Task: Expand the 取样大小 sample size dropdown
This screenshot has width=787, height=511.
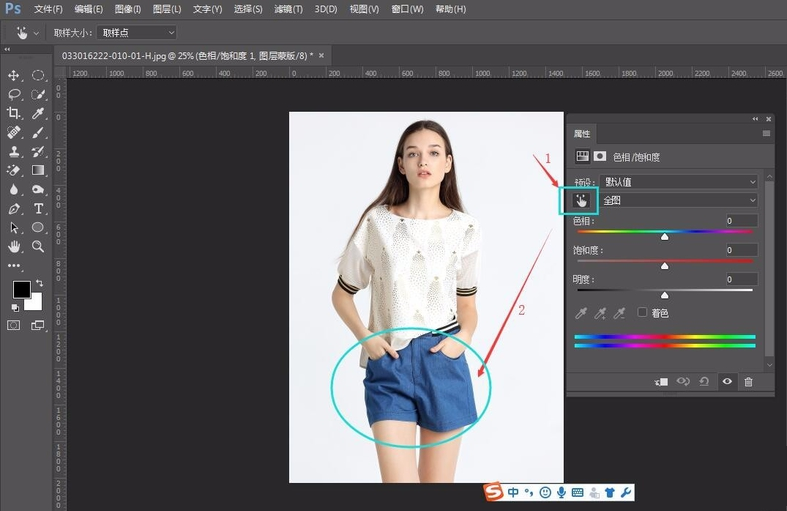Action: [x=137, y=32]
